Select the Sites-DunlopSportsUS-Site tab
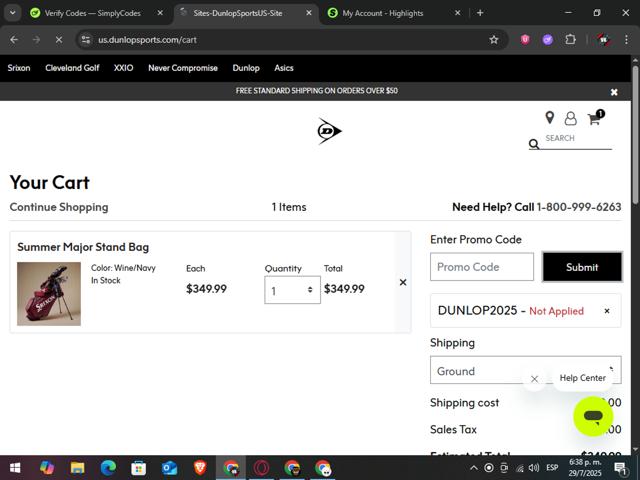 coord(238,13)
